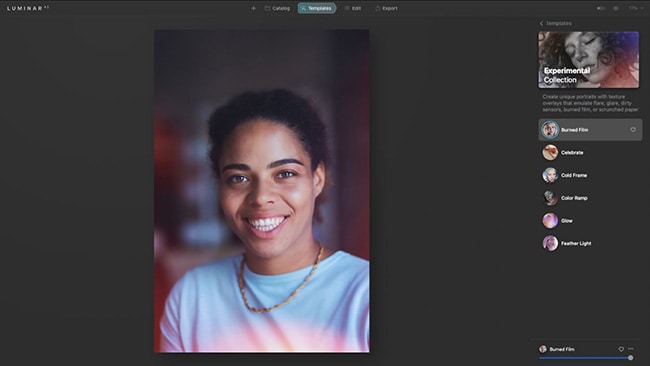Switch to the Edit tab
The width and height of the screenshot is (650, 366).
(x=352, y=8)
